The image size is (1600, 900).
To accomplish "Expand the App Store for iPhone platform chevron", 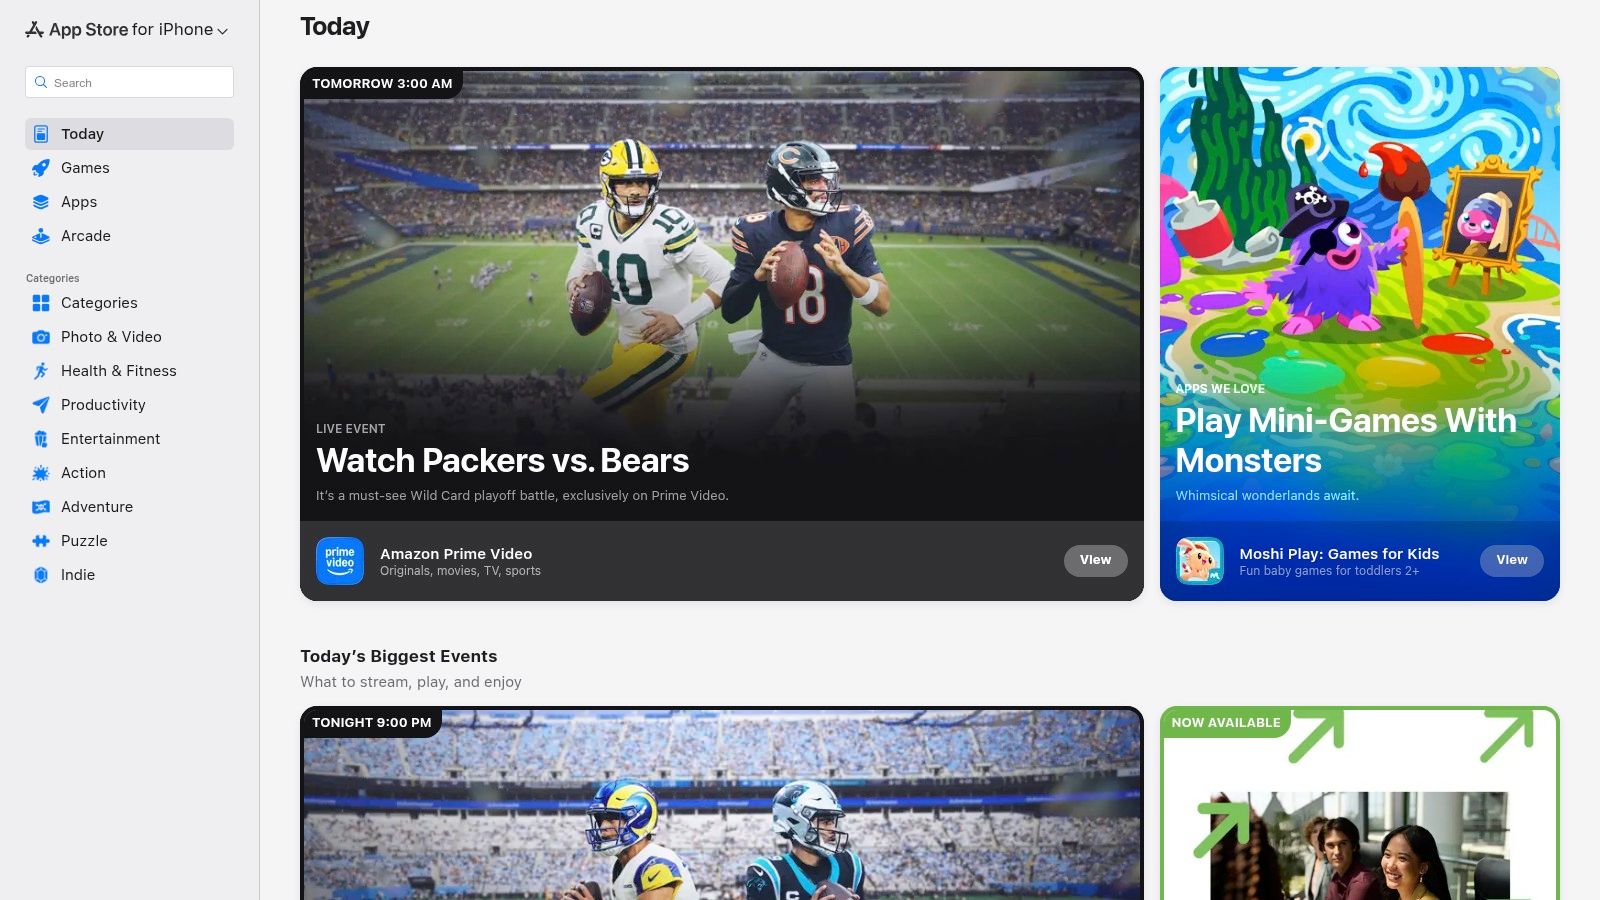I will (222, 31).
